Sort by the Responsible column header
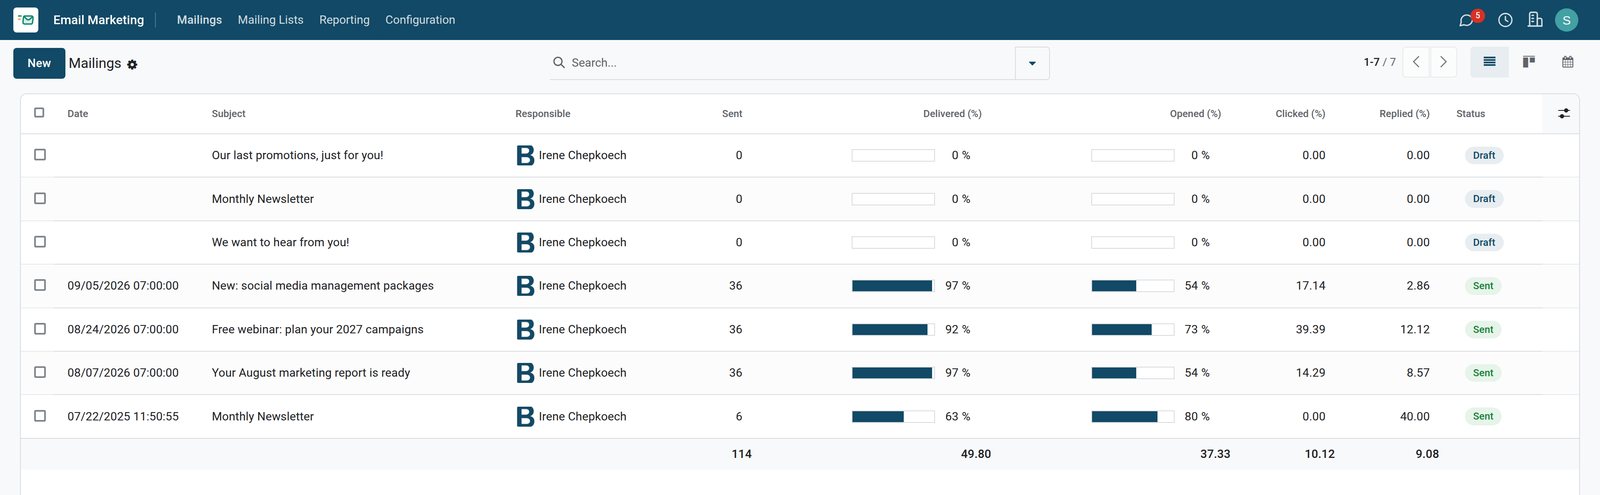 (x=543, y=114)
